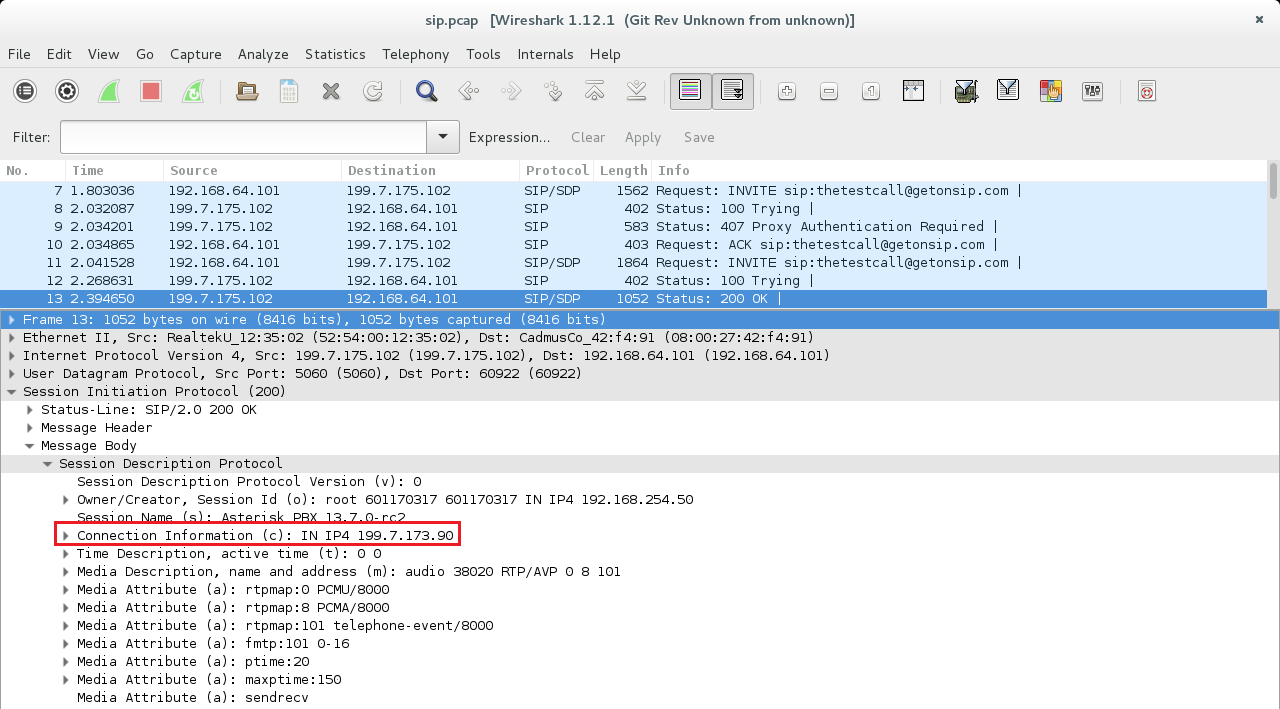Viewport: 1280px width, 709px height.
Task: Jump to the last packet icon
Action: (x=637, y=91)
